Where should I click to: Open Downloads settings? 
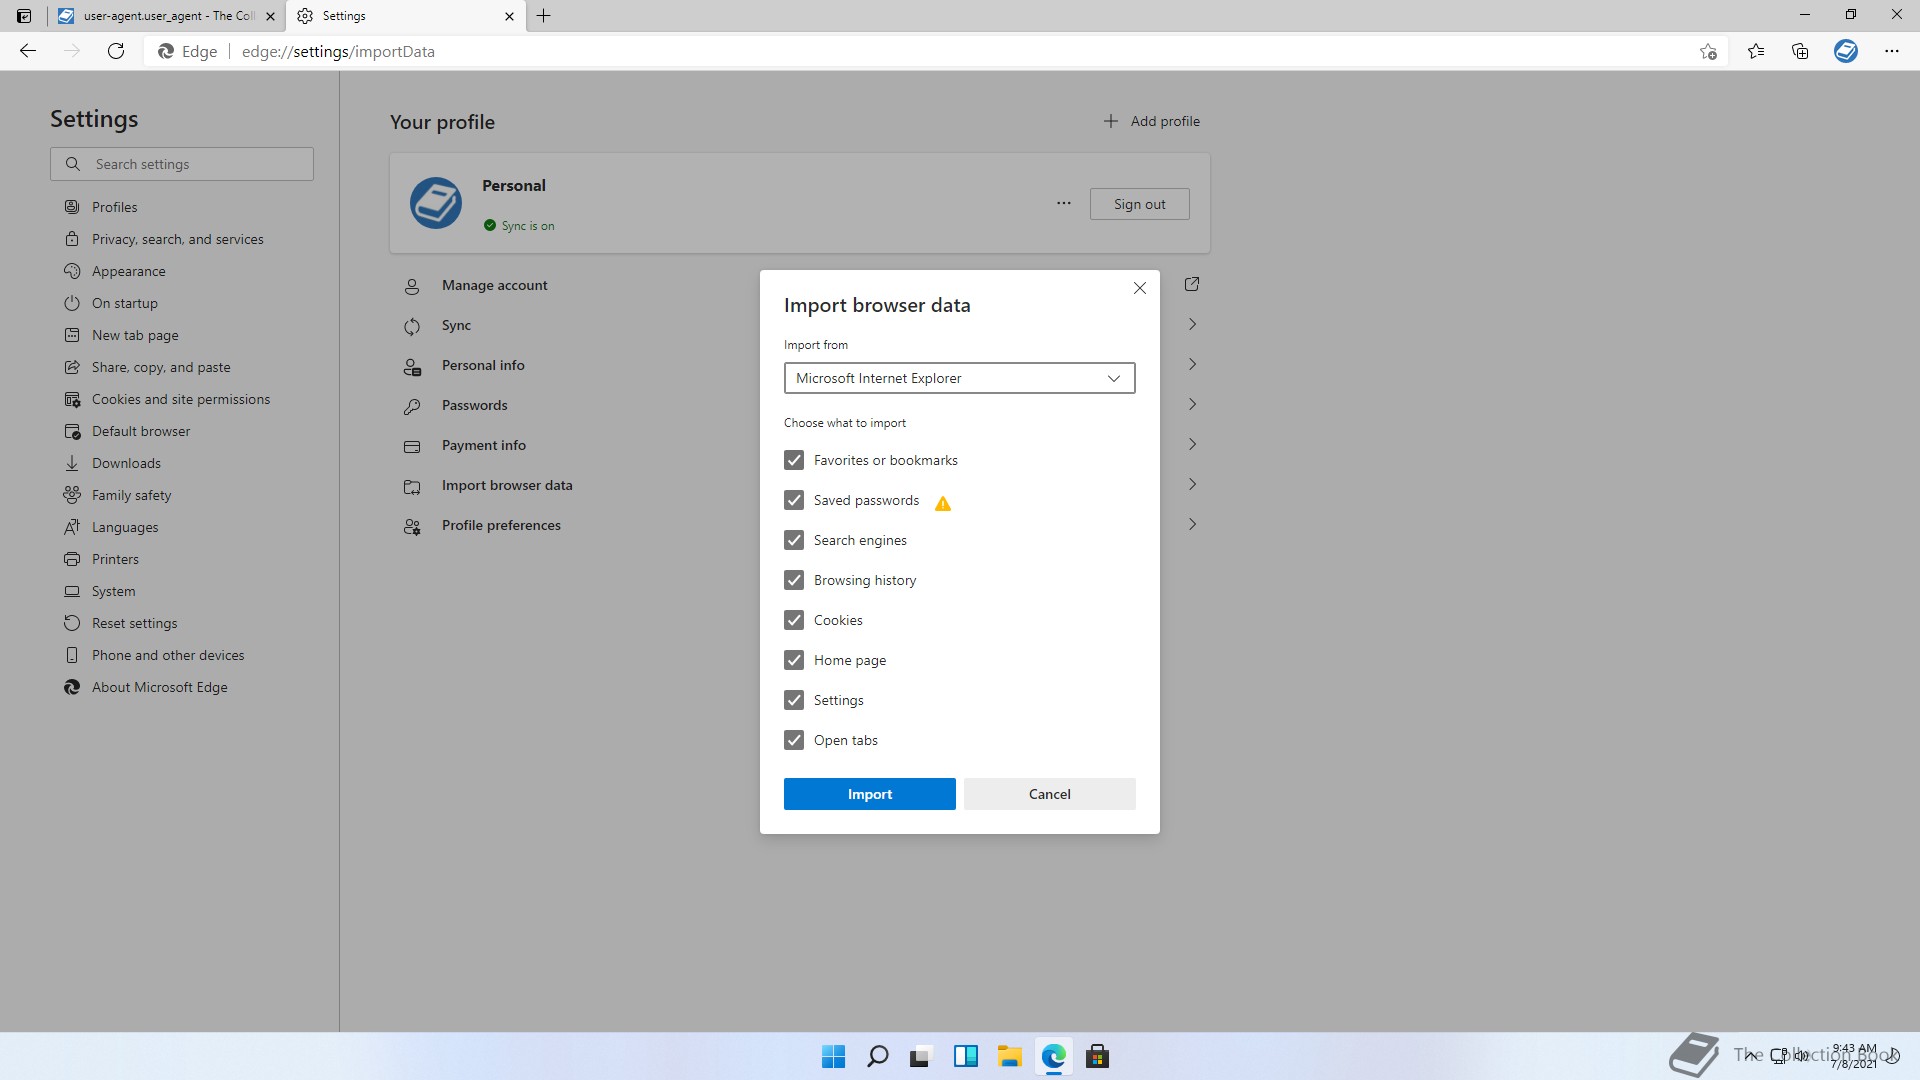(x=126, y=463)
